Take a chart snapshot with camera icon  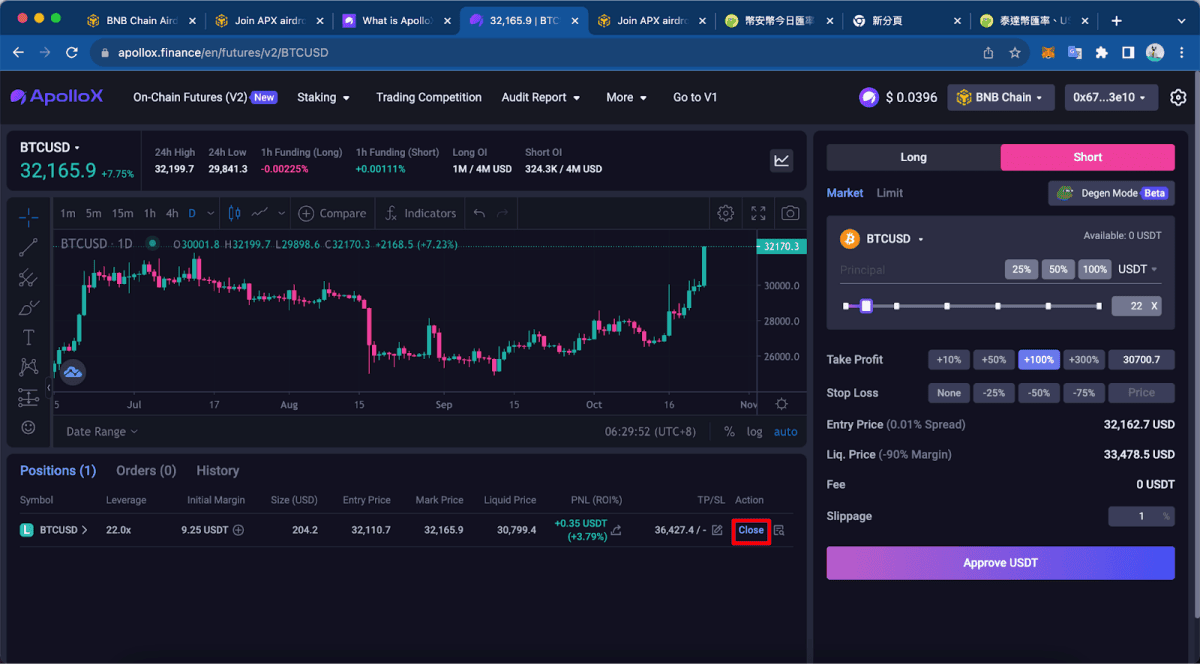790,213
